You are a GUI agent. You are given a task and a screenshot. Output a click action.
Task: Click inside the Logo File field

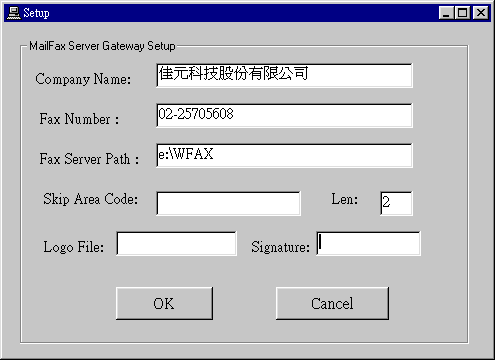tap(177, 244)
